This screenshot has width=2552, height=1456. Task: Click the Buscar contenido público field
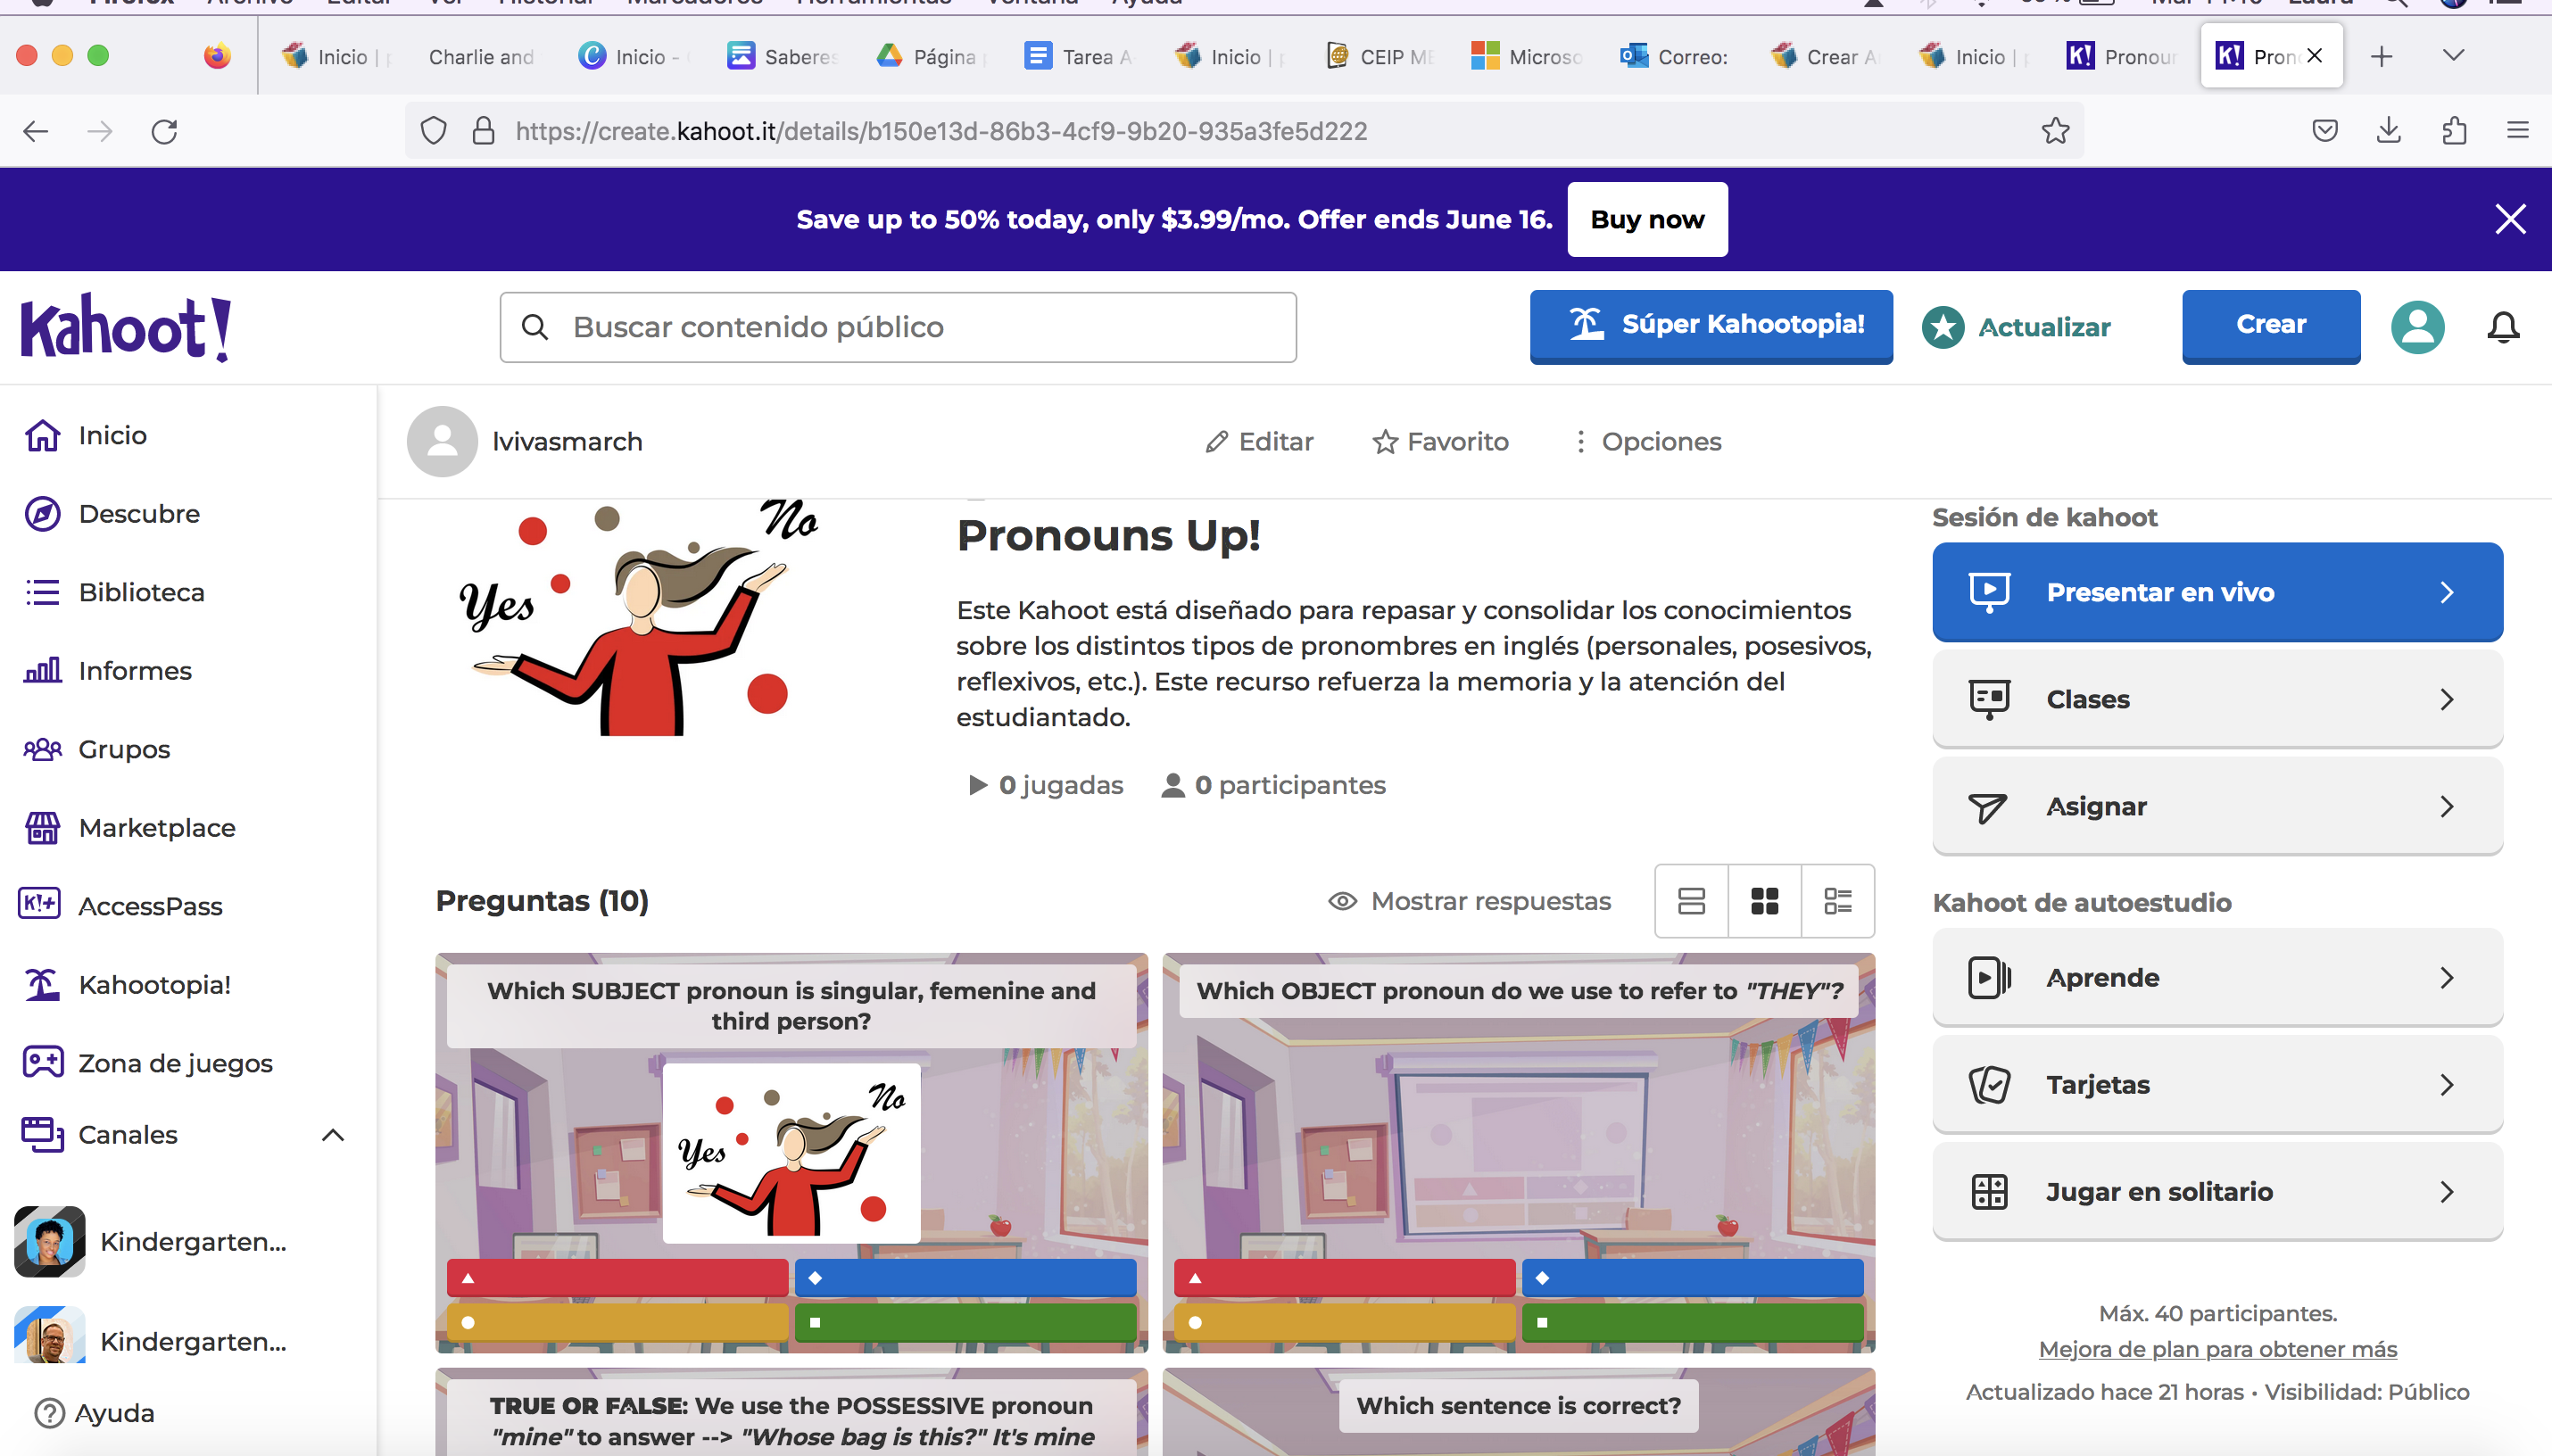tap(896, 326)
